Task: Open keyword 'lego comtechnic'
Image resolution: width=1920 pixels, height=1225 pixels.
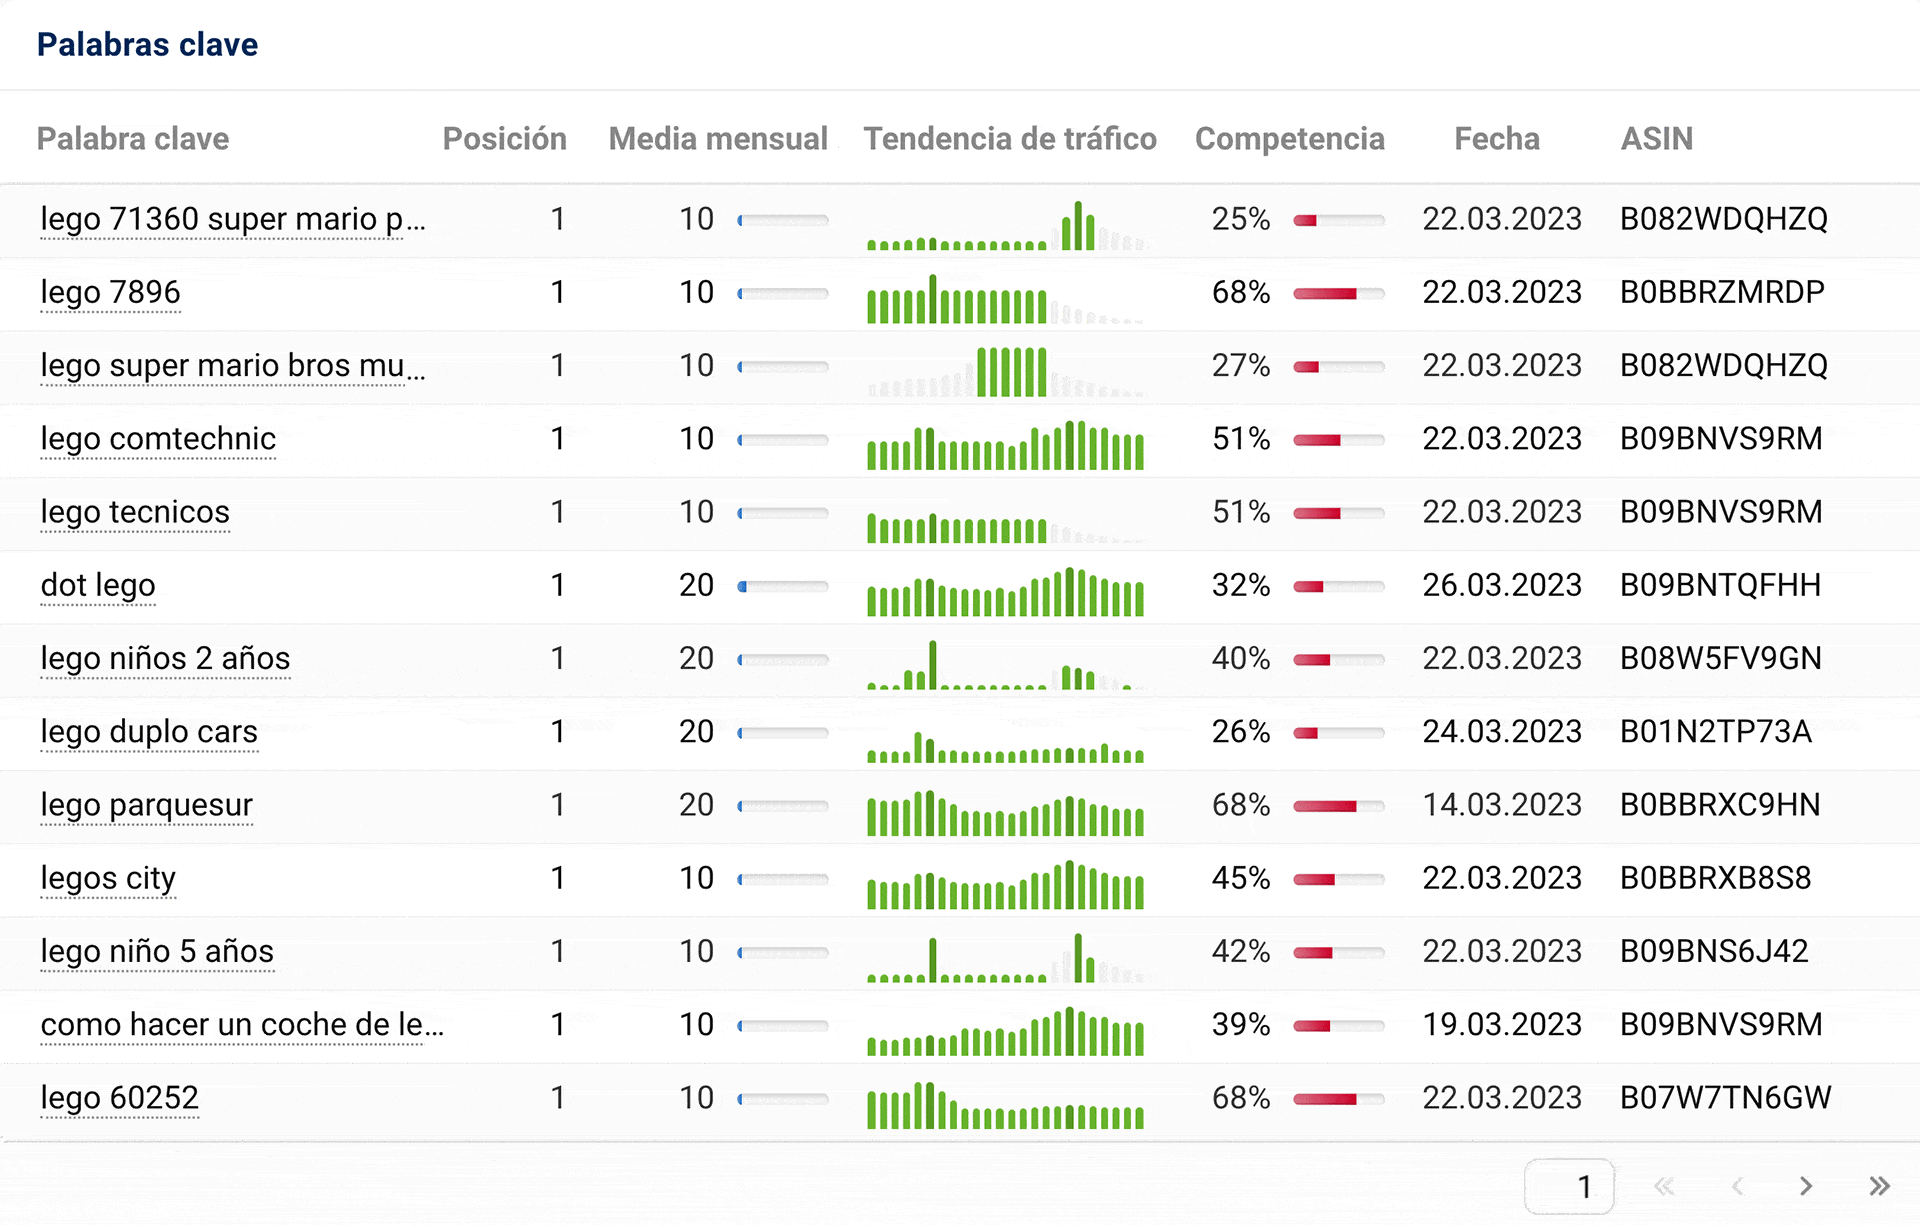Action: click(x=158, y=438)
